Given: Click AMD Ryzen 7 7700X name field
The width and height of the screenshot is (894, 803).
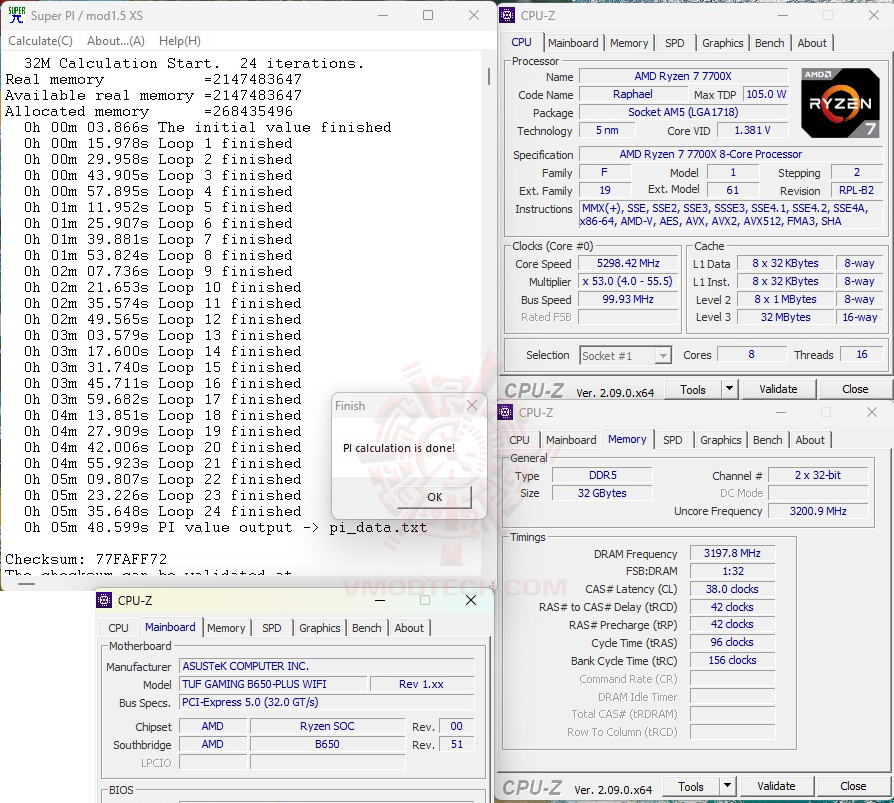Looking at the screenshot, I should click(683, 76).
